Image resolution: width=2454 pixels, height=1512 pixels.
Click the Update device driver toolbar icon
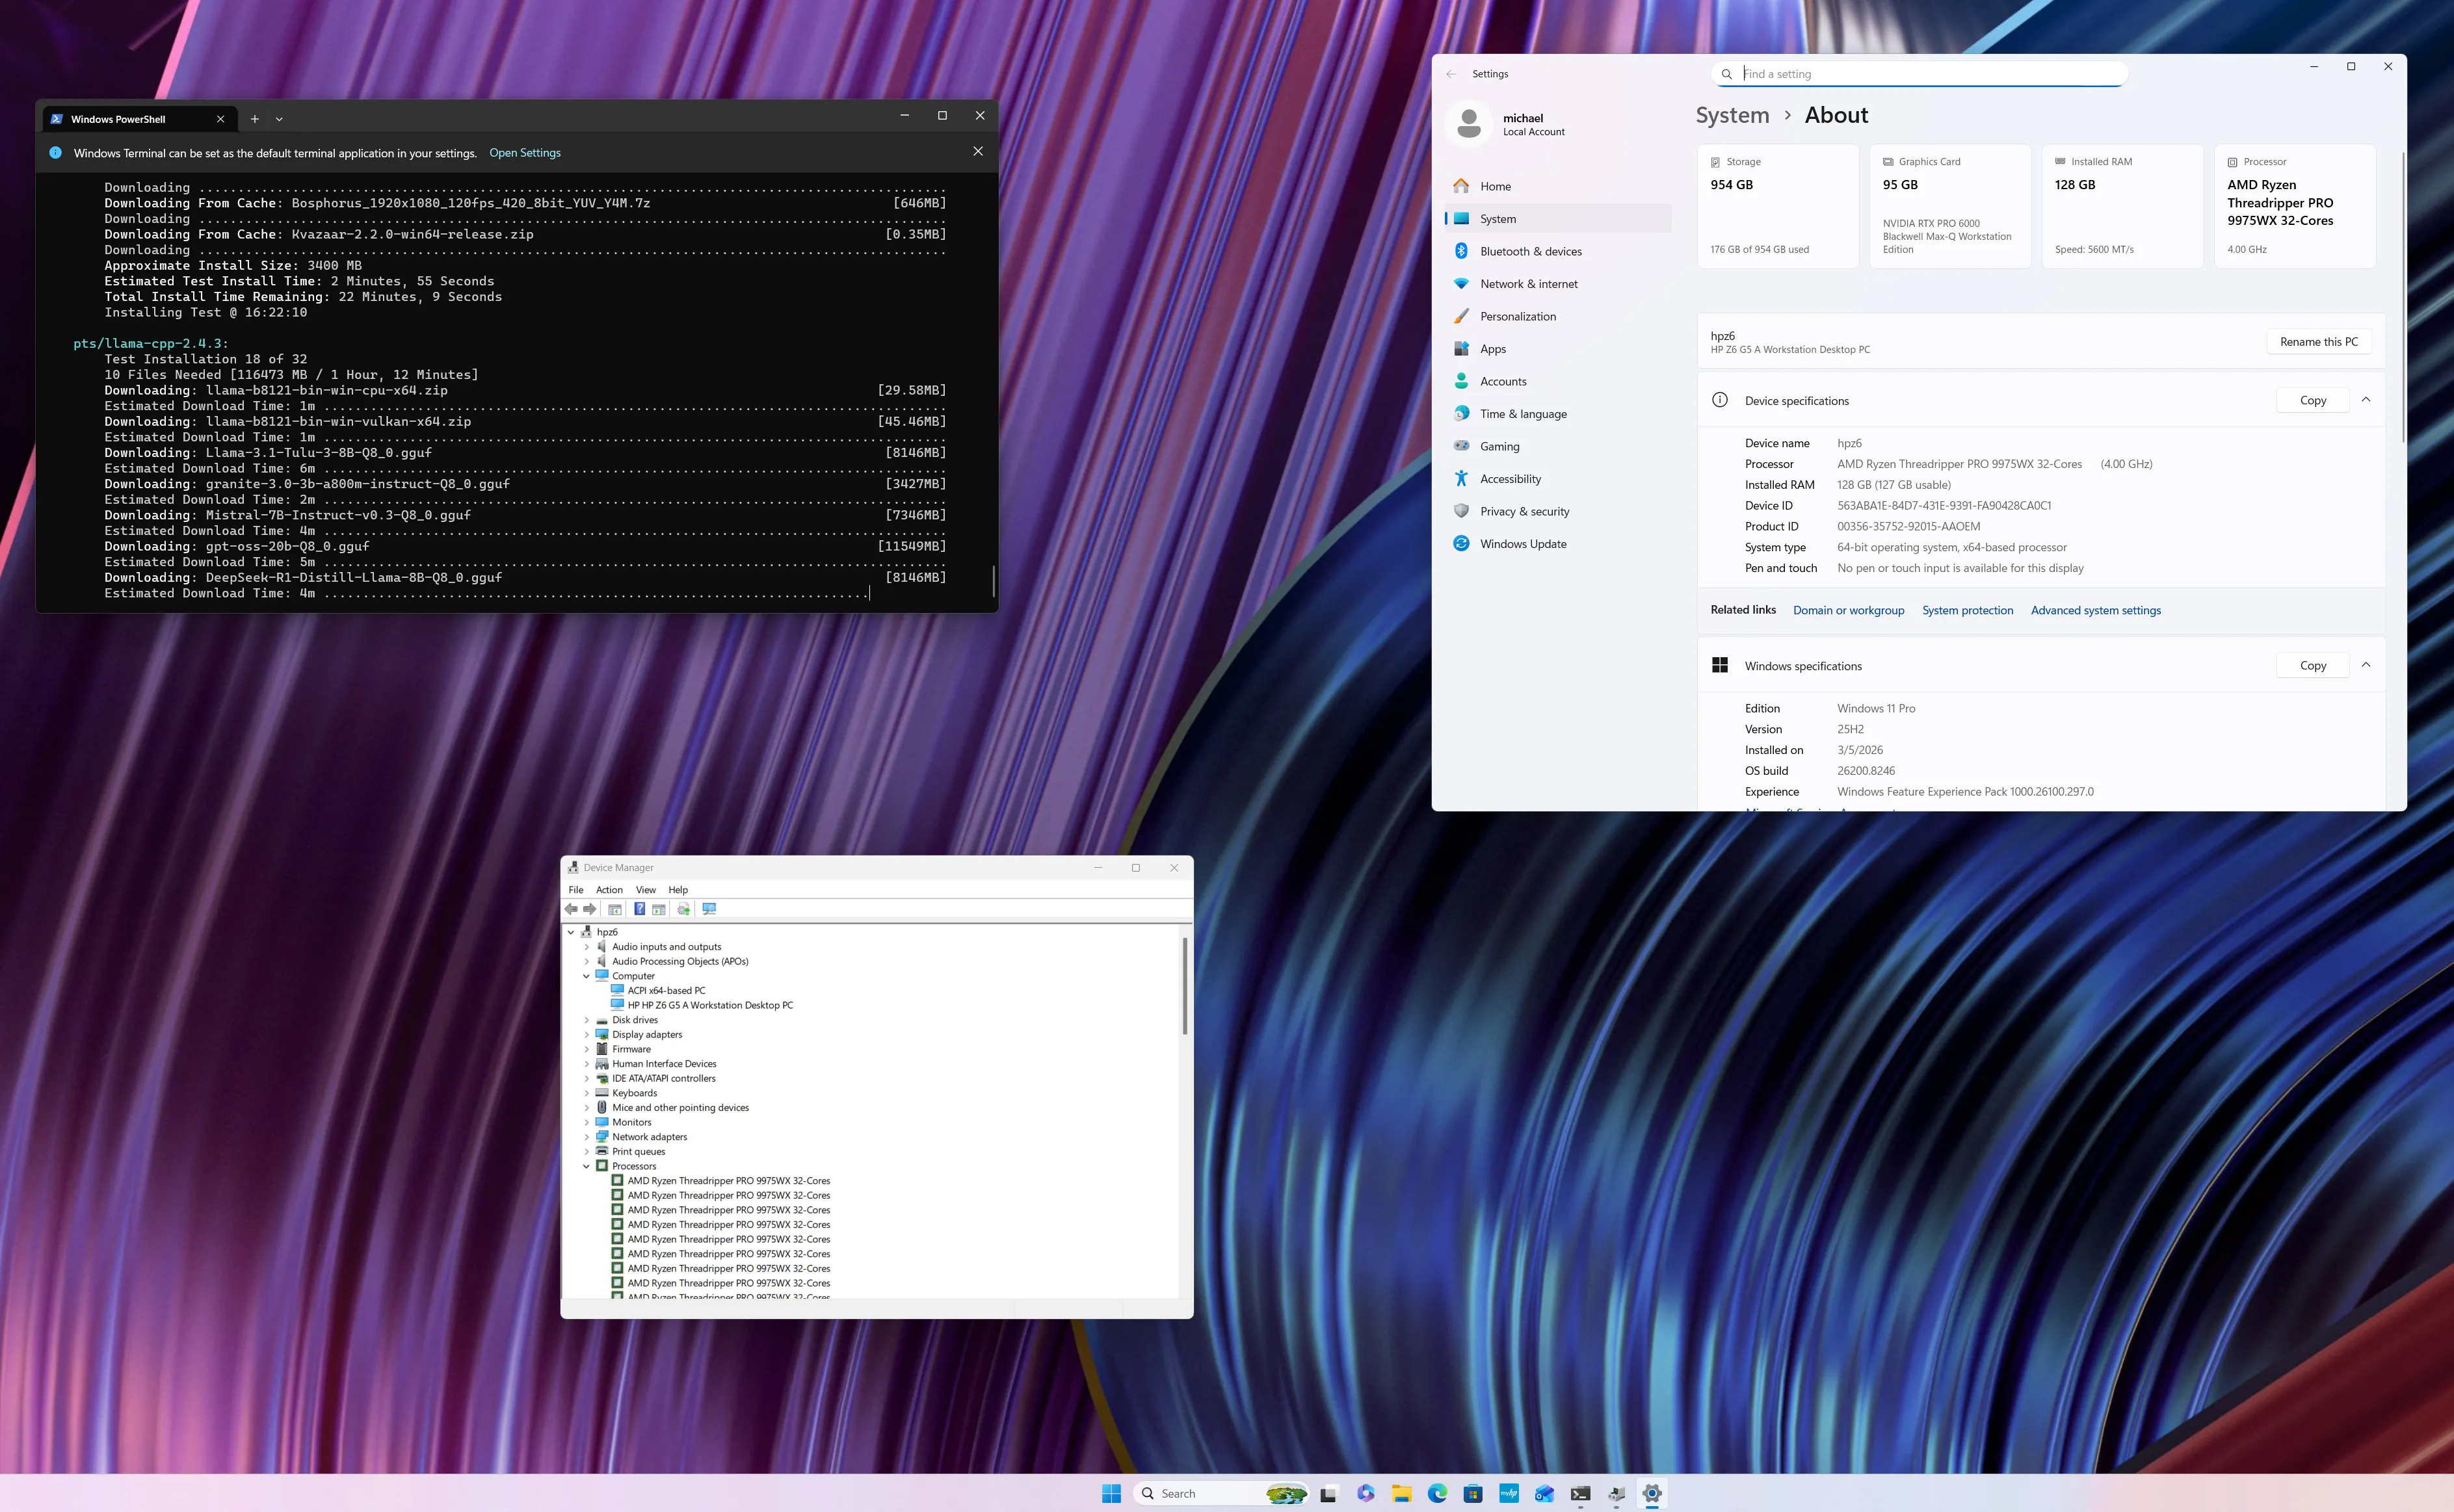pos(684,909)
